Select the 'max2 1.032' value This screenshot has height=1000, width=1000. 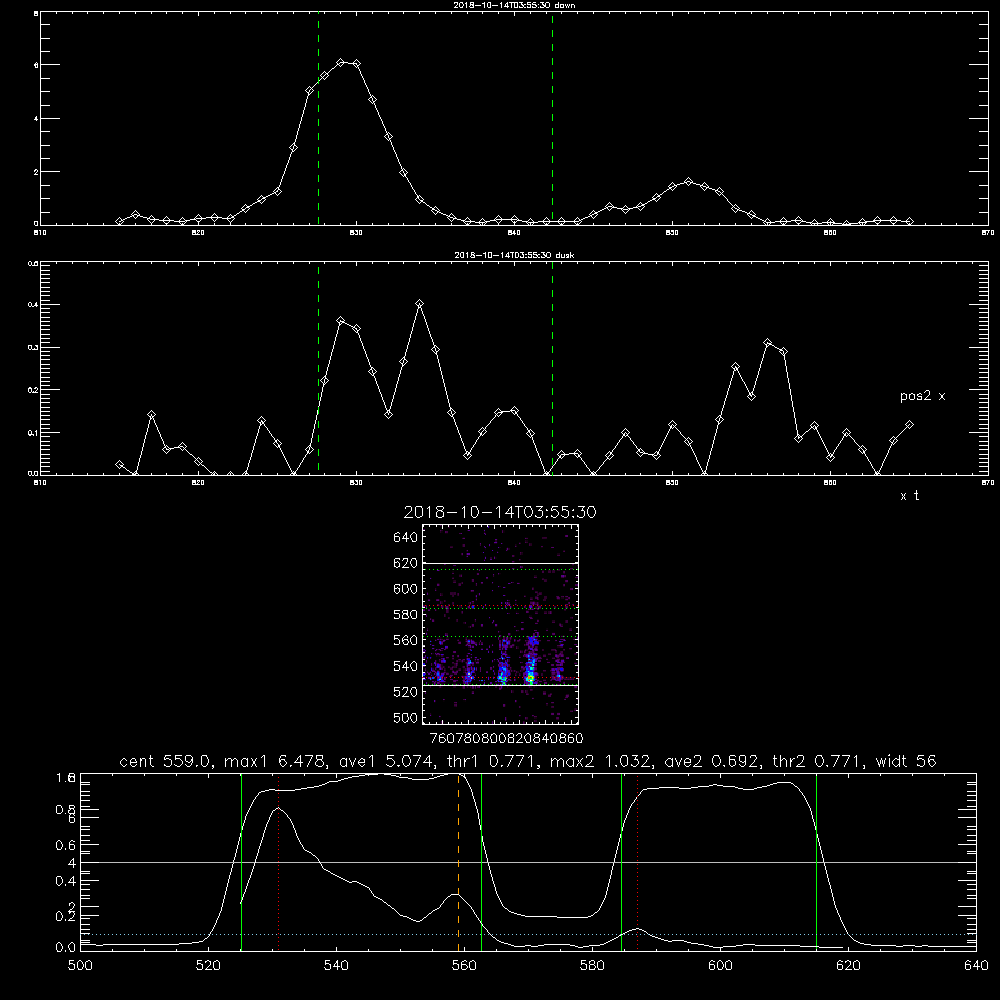(599, 761)
